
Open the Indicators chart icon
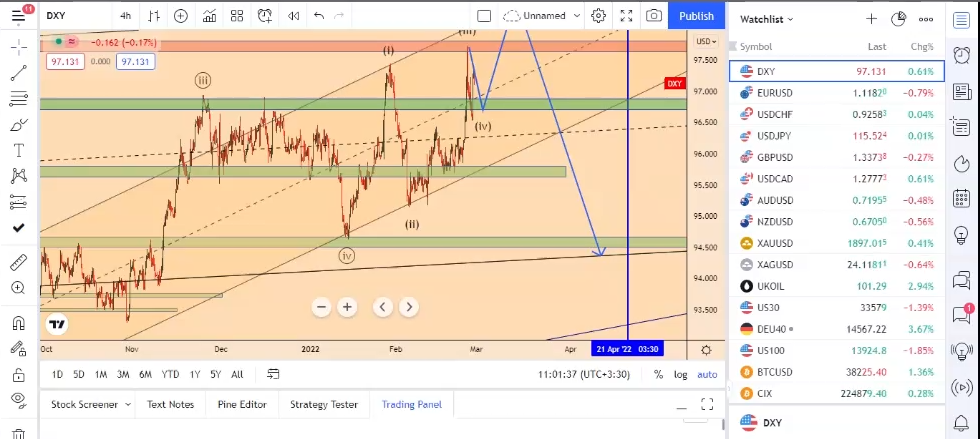tap(209, 16)
